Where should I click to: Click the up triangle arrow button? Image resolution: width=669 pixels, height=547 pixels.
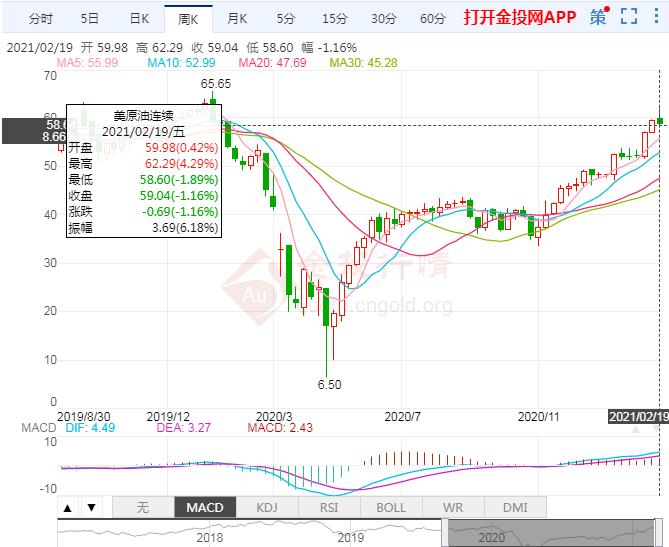point(68,507)
